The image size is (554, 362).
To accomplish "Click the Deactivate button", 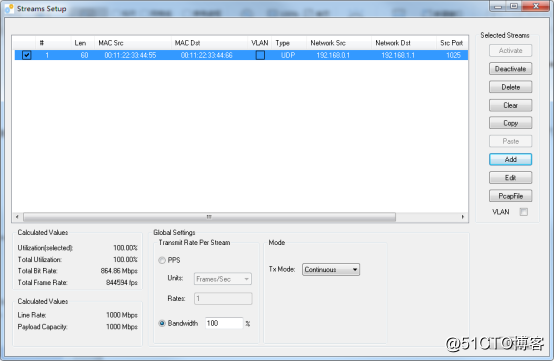I will pos(511,69).
